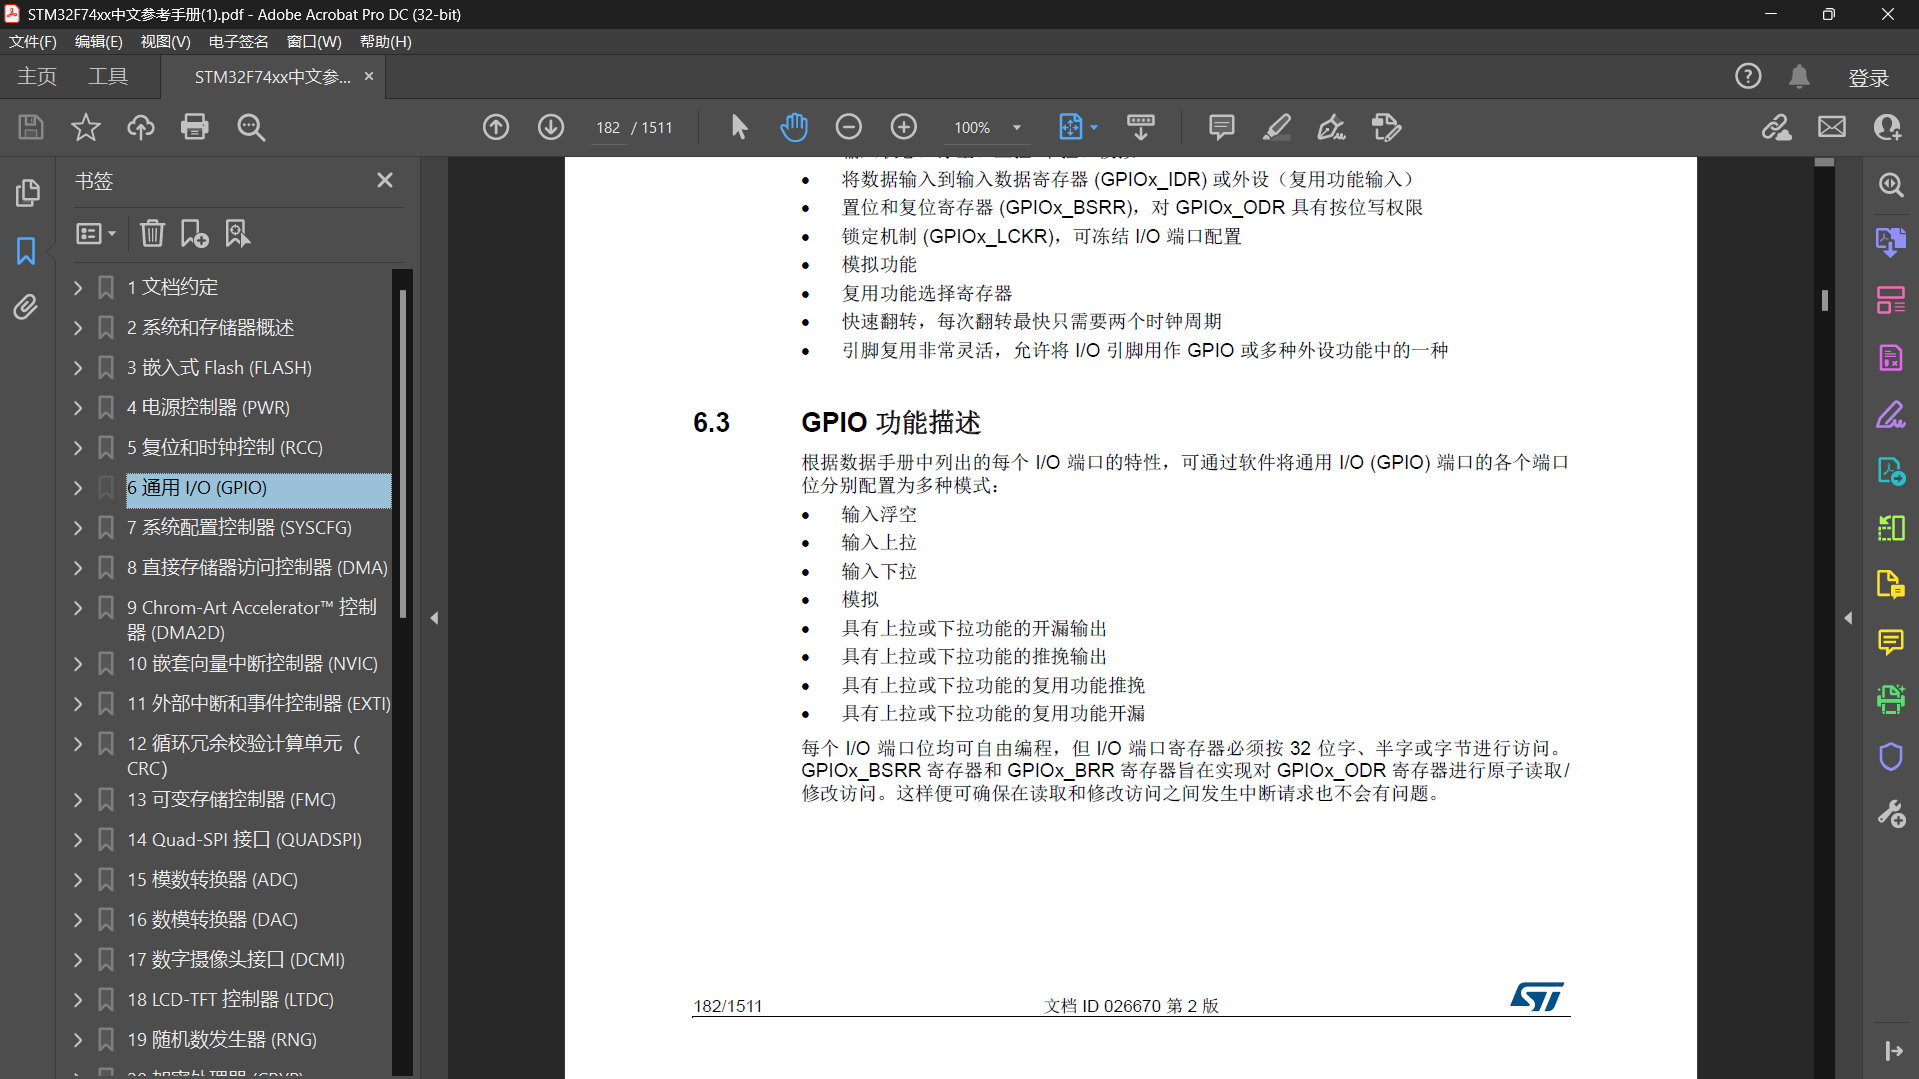1919x1079 pixels.
Task: Switch to the 工具 tab
Action: [x=108, y=76]
